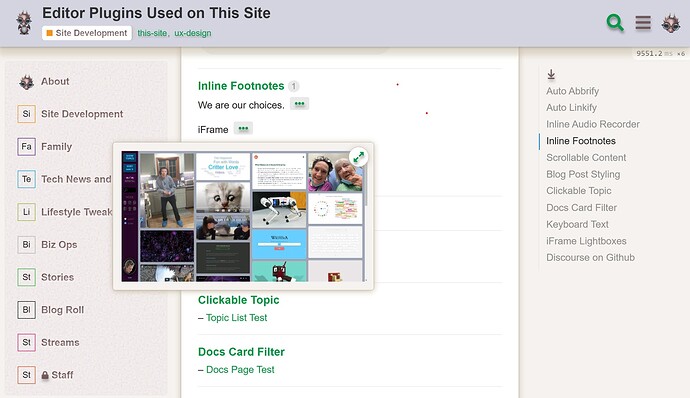The image size is (690, 398).
Task: Click the St badge for Staff
Action: 26,375
